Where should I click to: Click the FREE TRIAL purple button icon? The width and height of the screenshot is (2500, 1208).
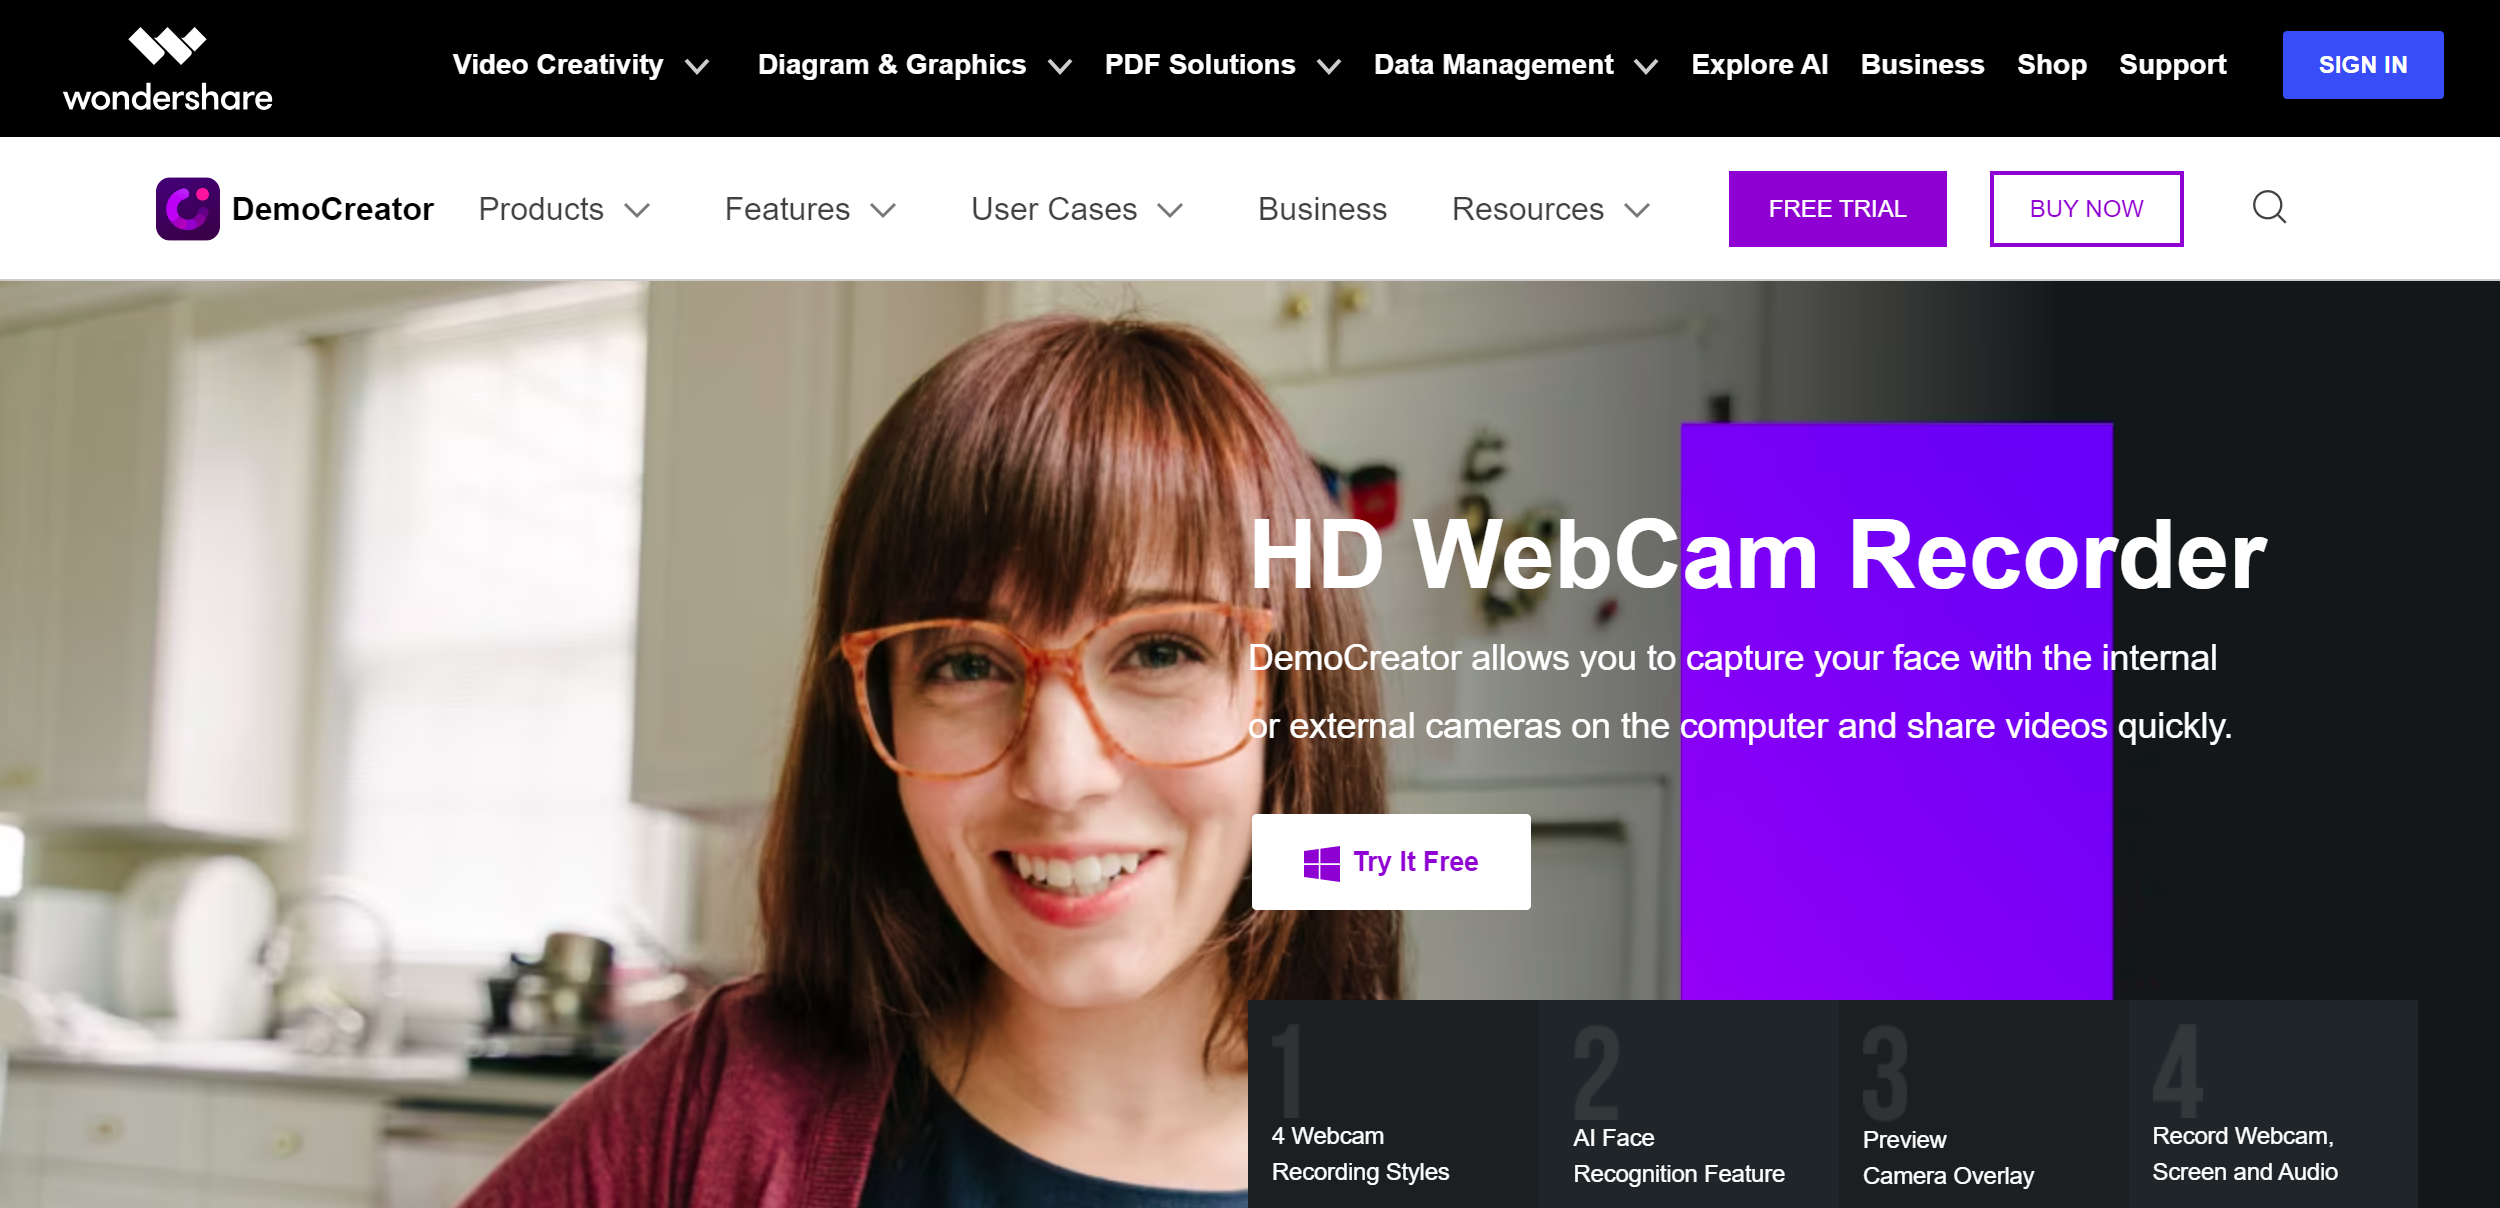(x=1838, y=209)
